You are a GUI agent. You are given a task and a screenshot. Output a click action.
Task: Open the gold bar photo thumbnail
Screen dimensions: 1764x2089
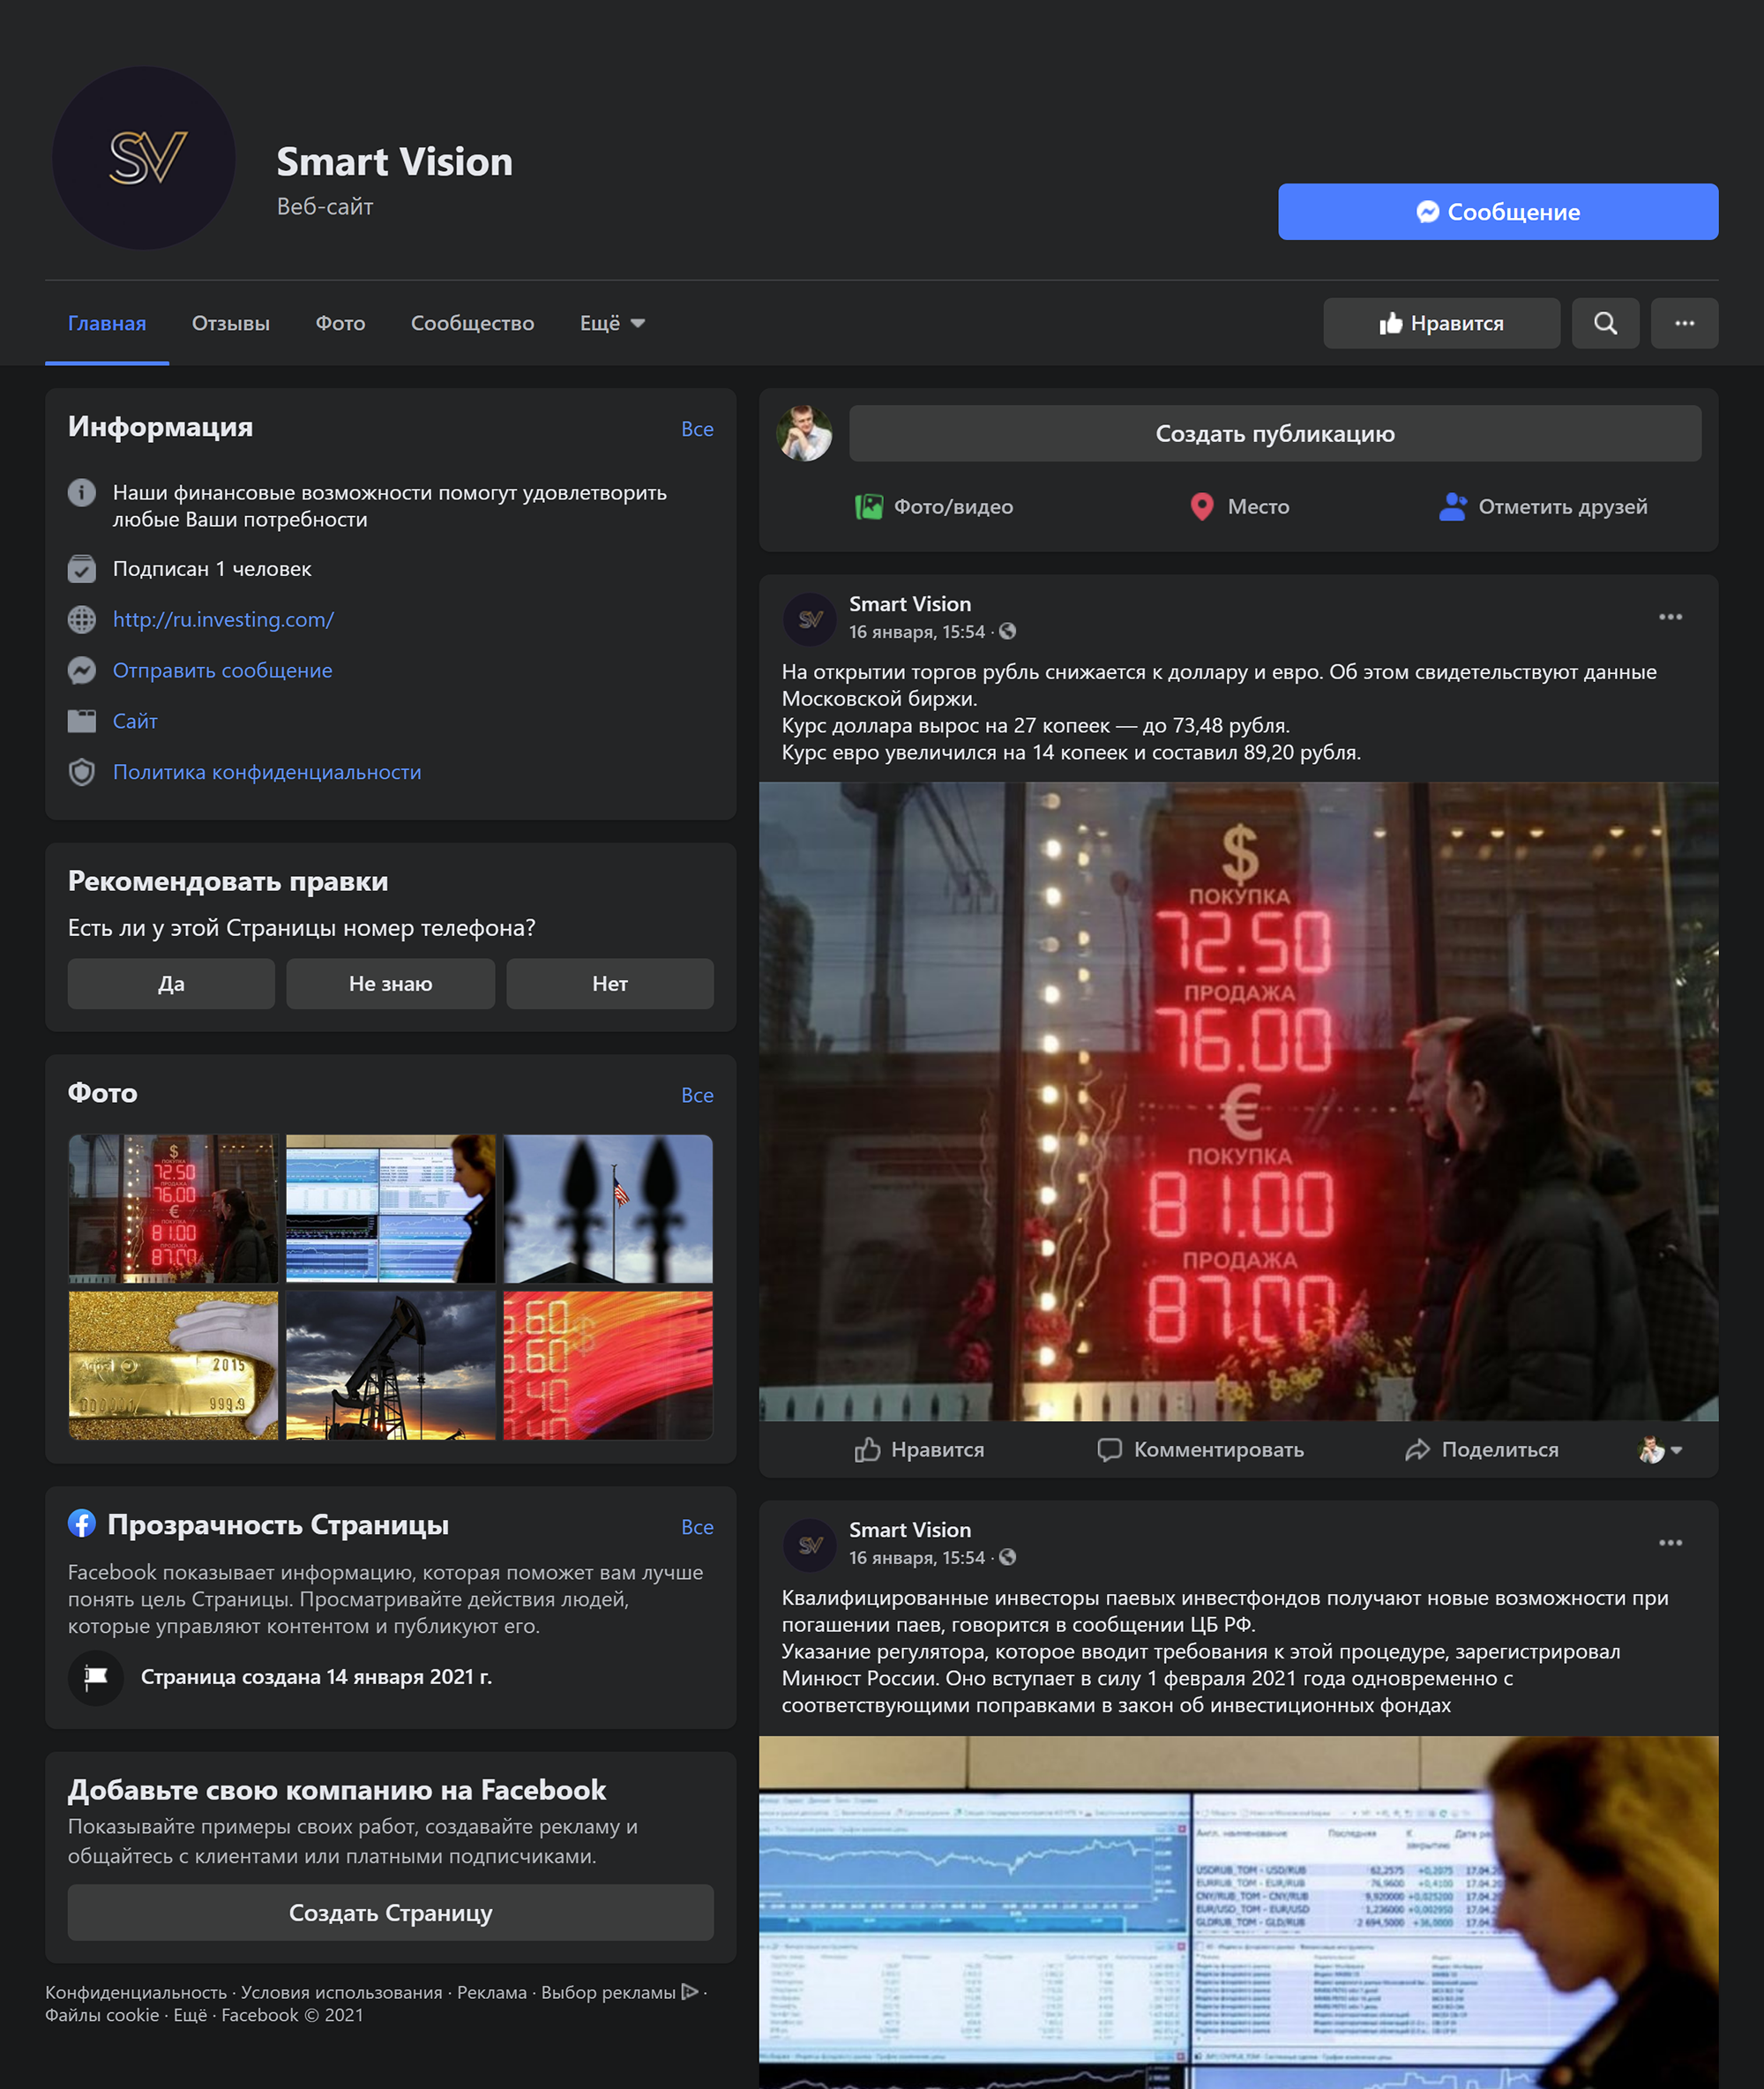tap(173, 1365)
